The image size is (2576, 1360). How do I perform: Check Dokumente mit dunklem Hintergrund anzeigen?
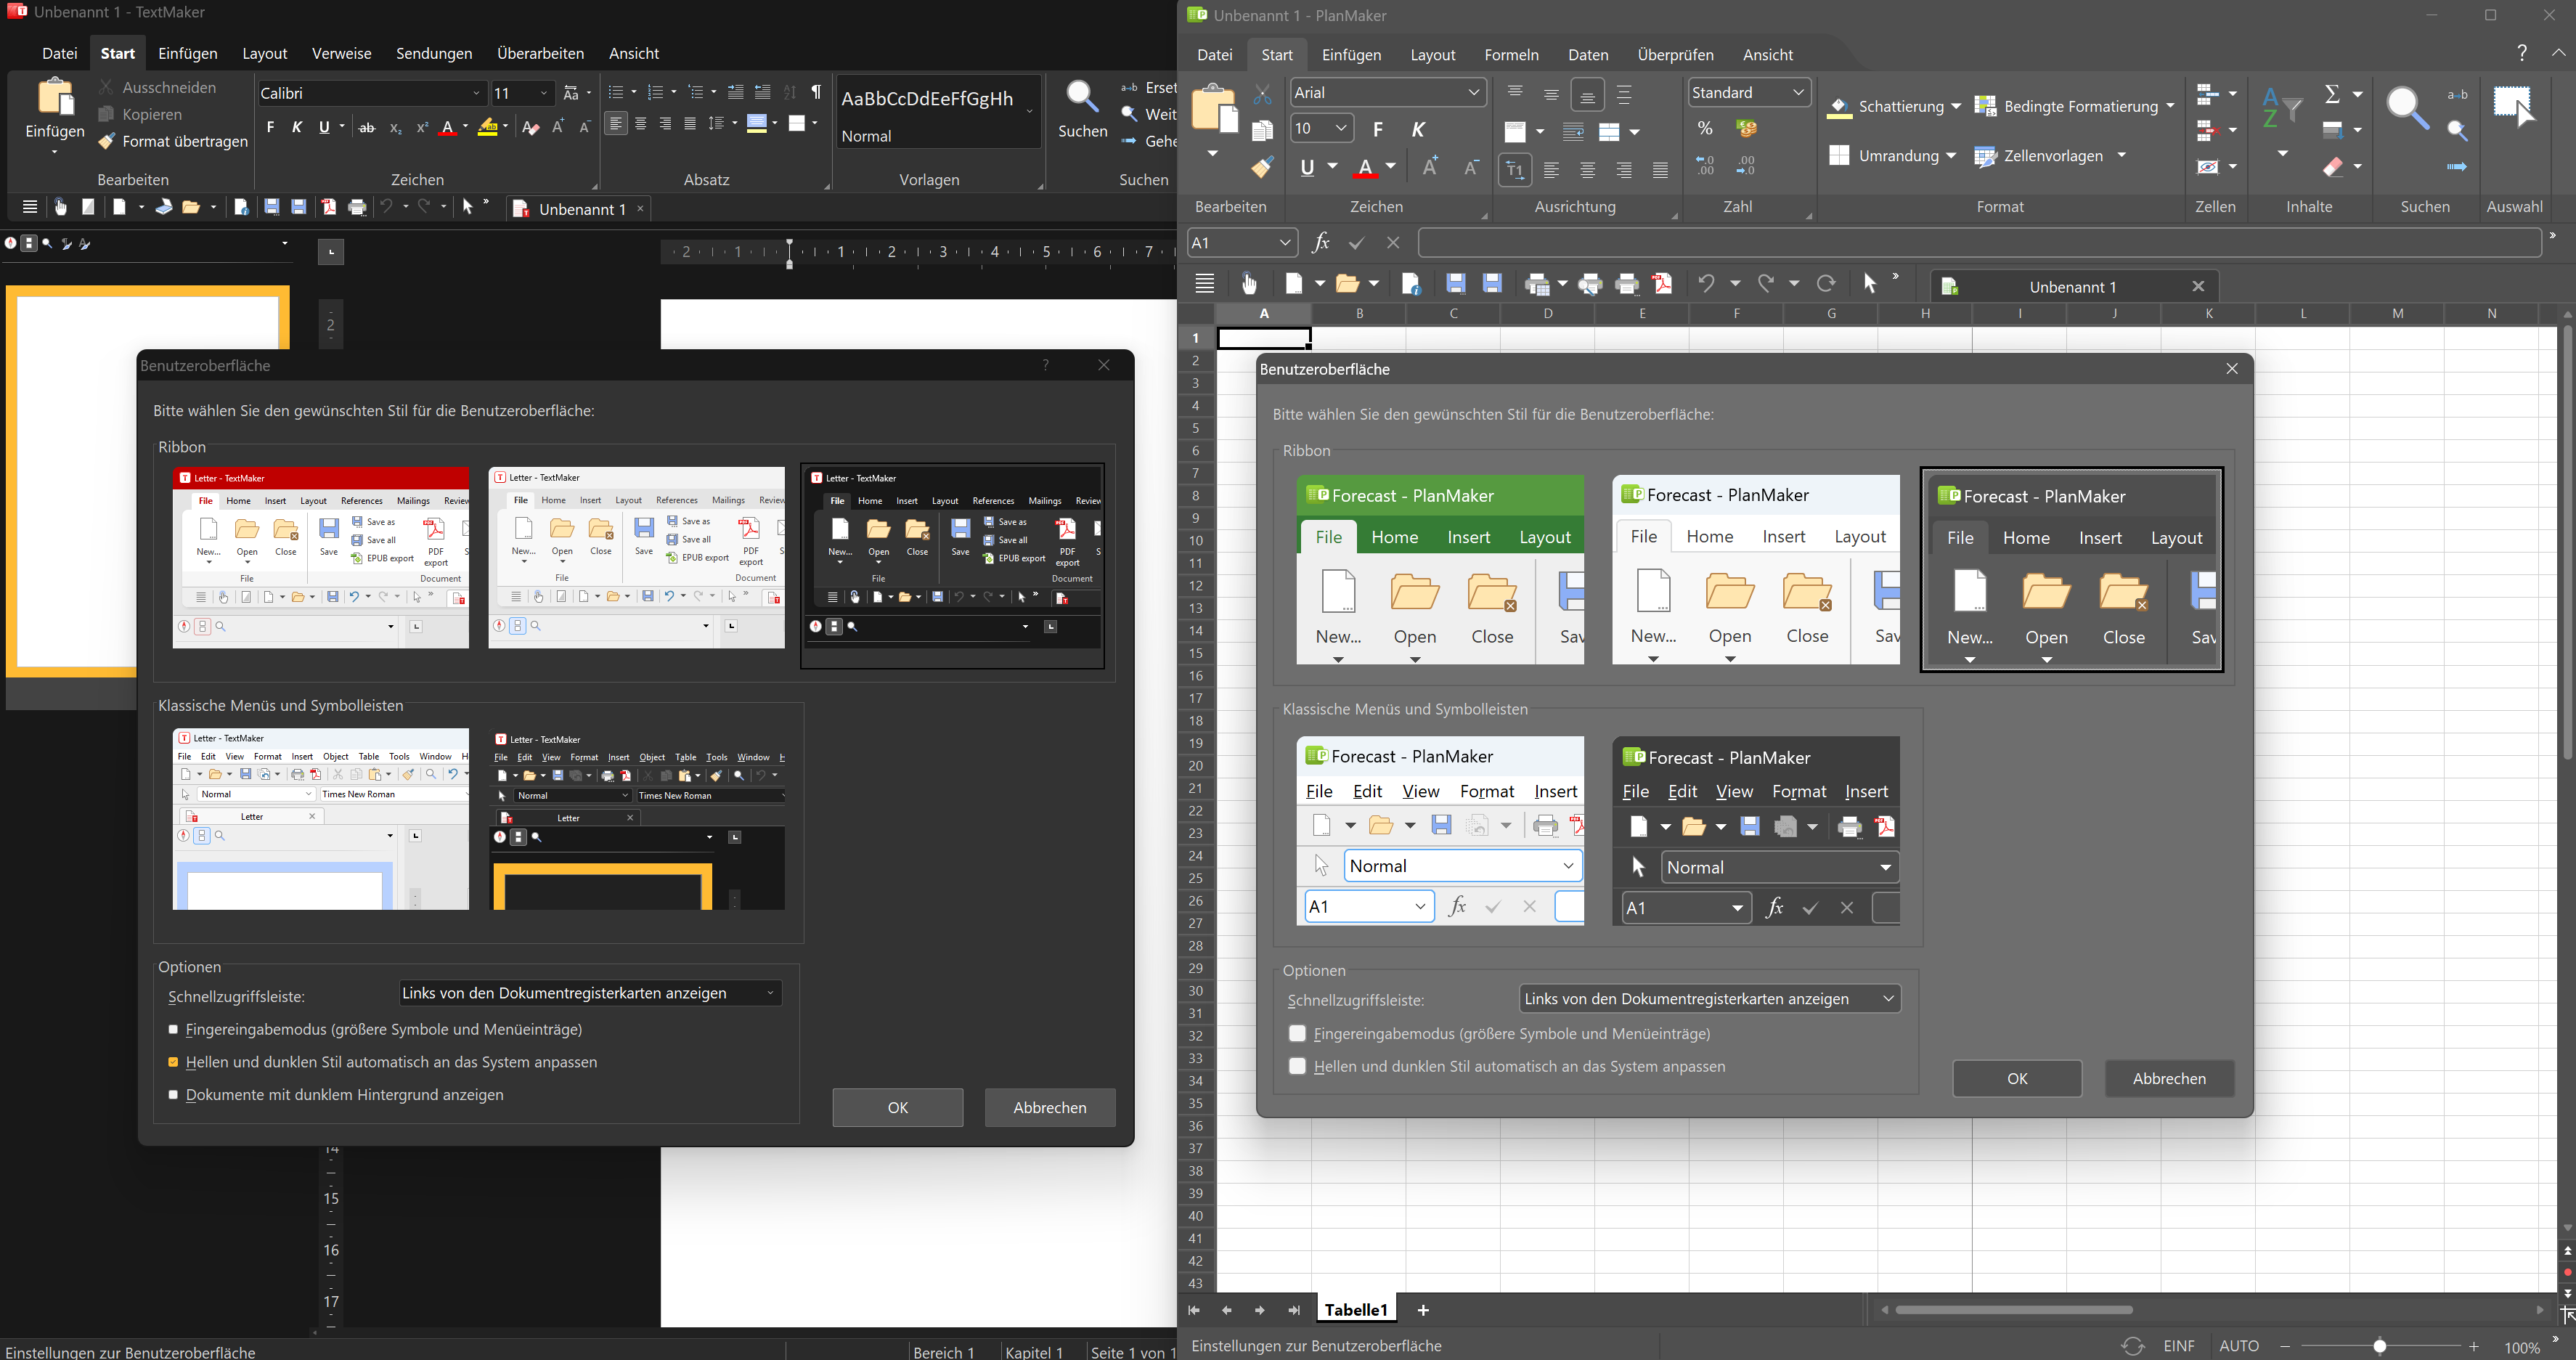pos(173,1095)
